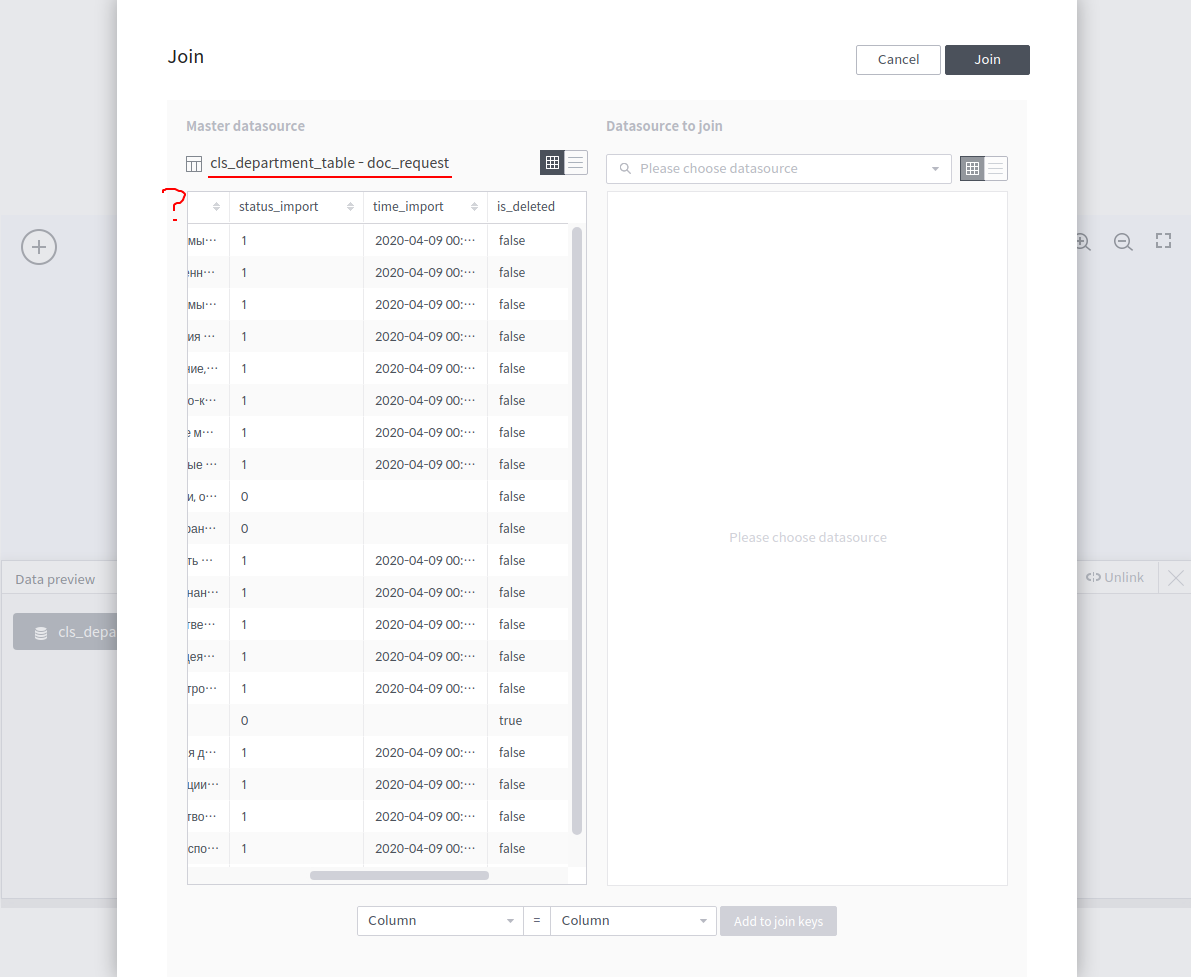The width and height of the screenshot is (1191, 977).
Task: Click the equals operator between columns
Action: (536, 921)
